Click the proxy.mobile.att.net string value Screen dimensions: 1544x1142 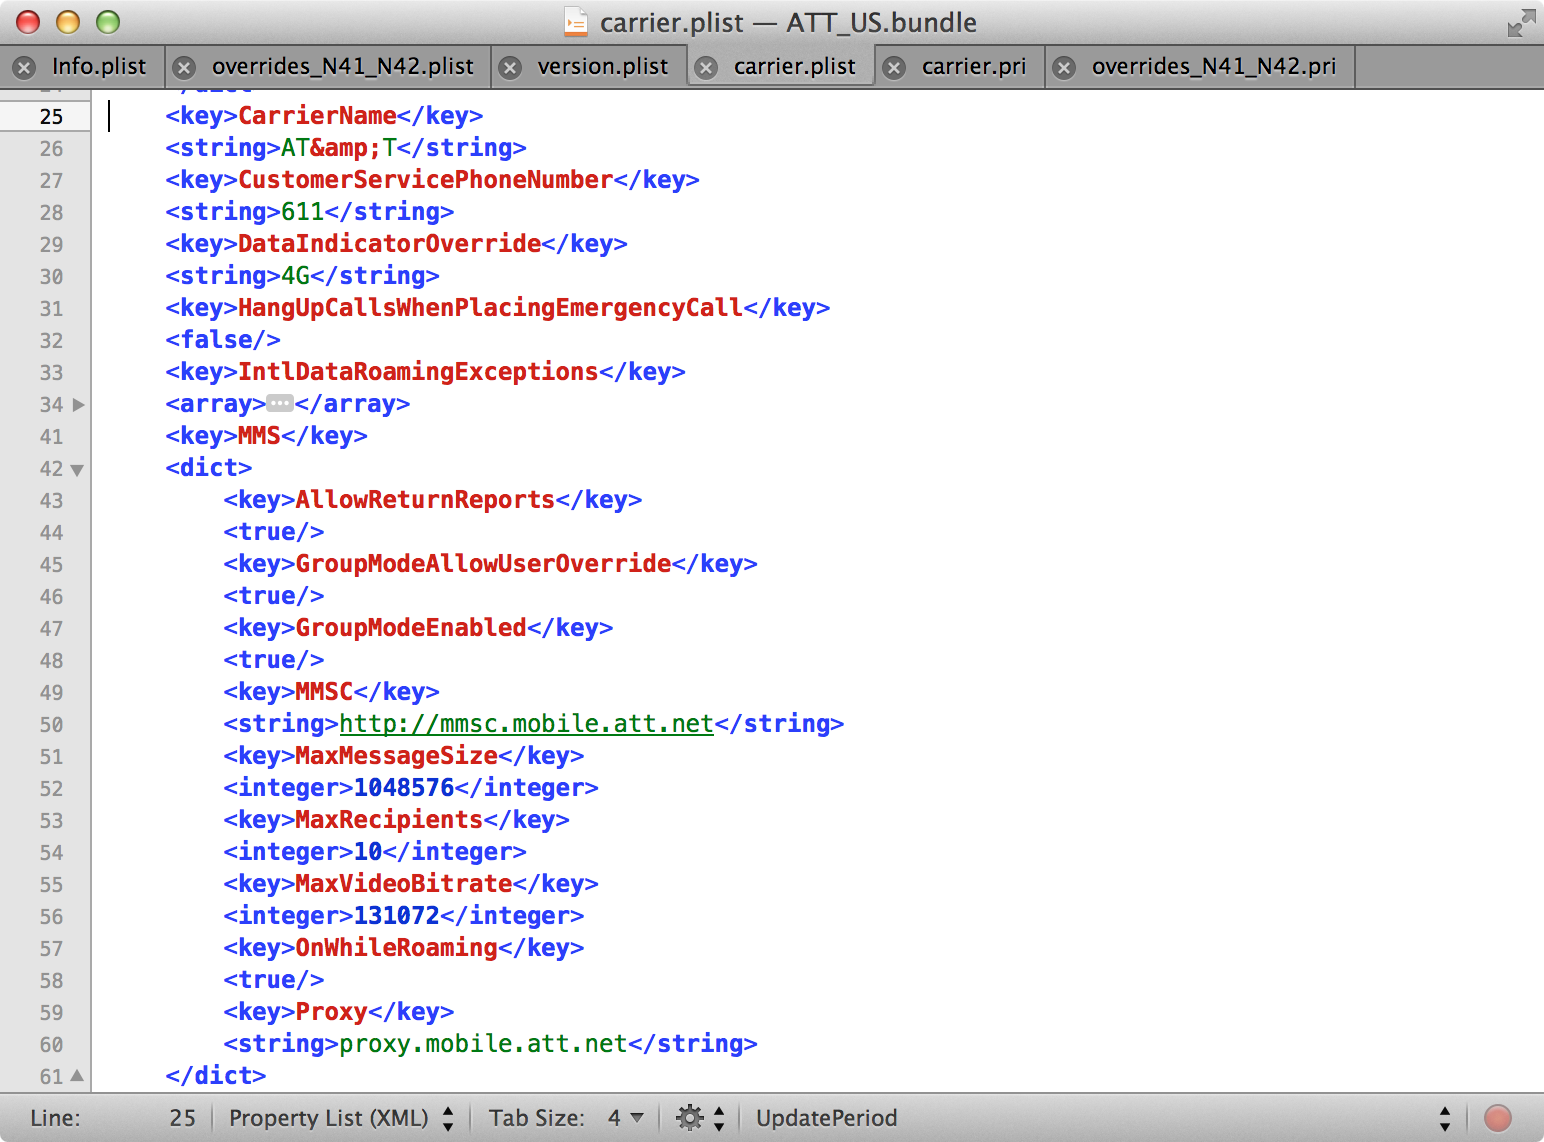pyautogui.click(x=483, y=1044)
